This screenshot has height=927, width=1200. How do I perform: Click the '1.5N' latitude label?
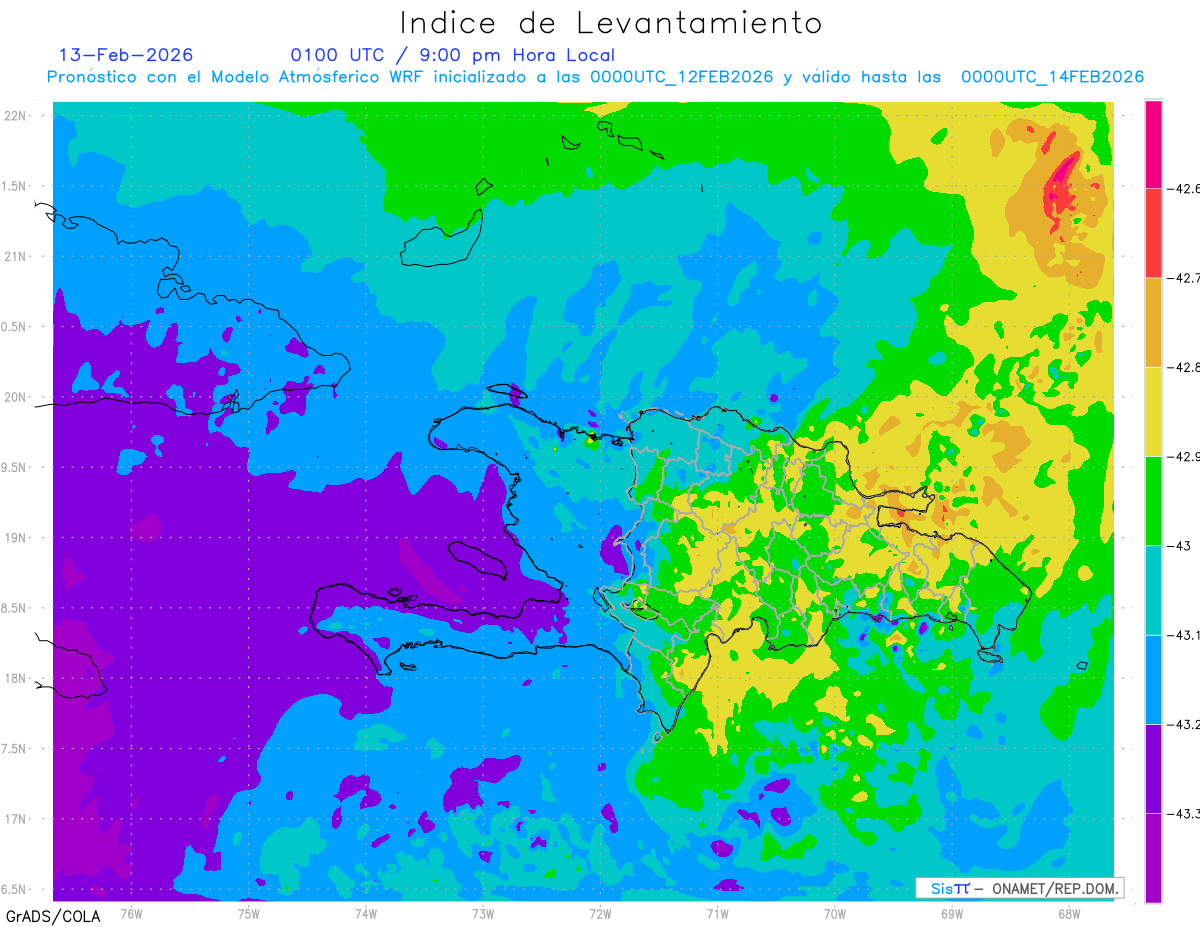tap(15, 186)
